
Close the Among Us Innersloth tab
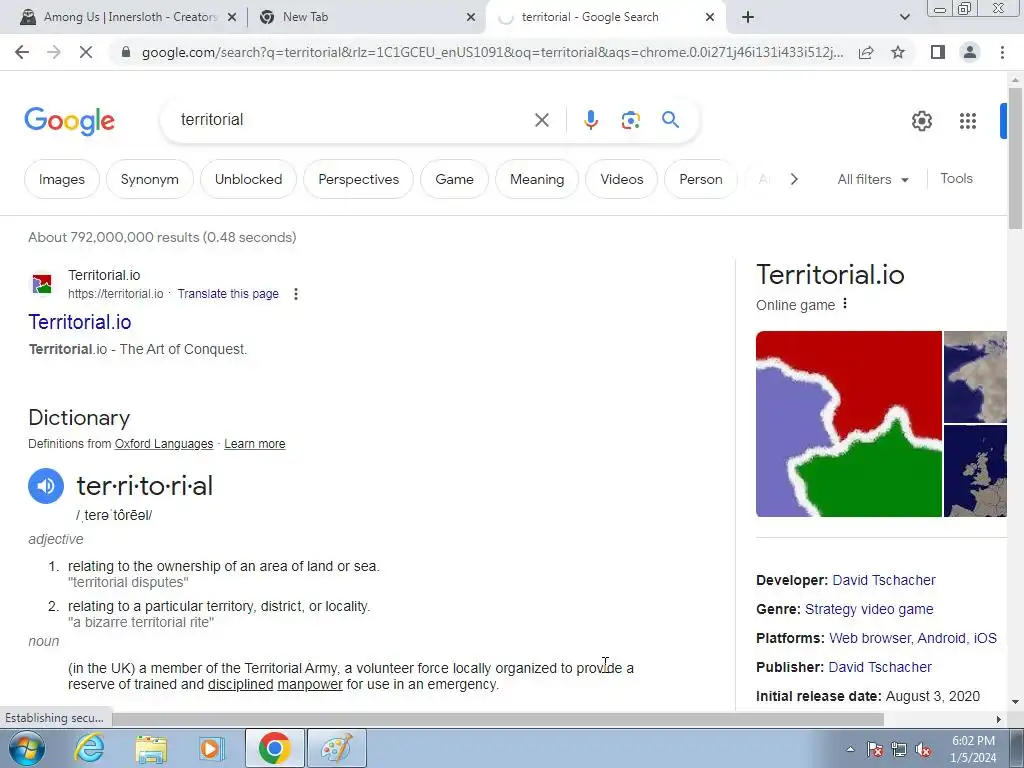point(231,18)
